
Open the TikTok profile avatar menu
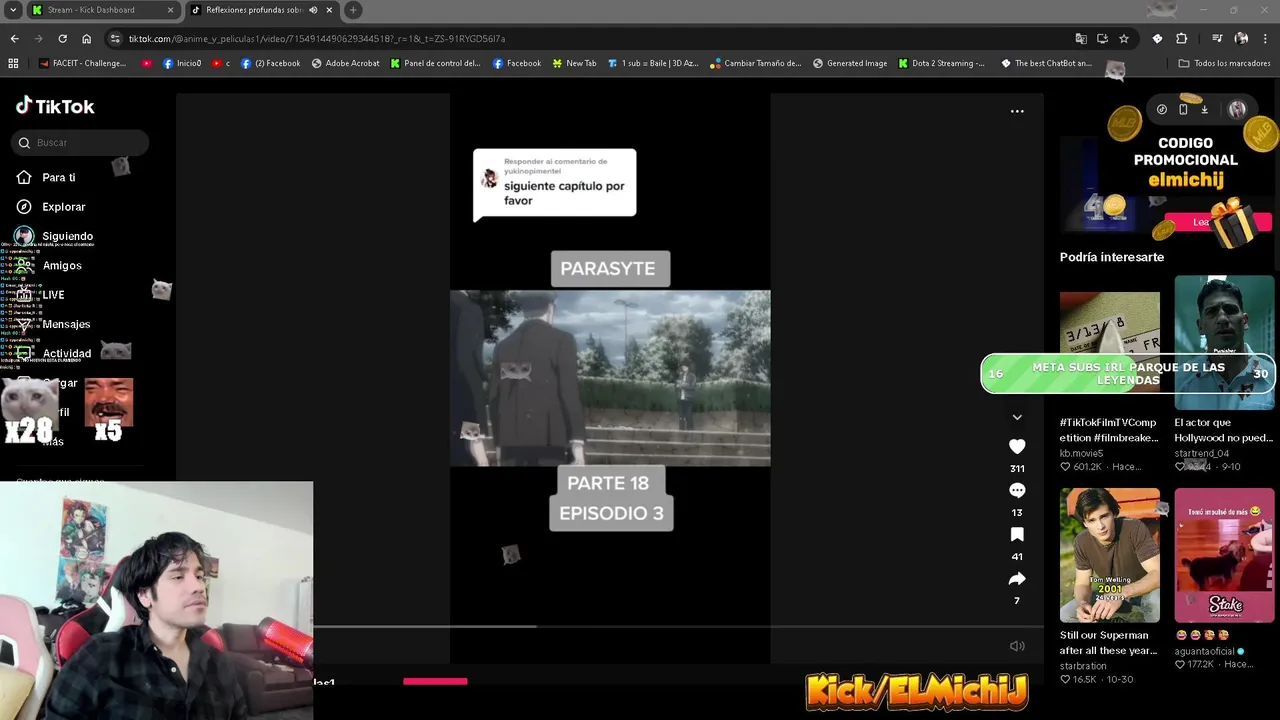tap(1237, 109)
